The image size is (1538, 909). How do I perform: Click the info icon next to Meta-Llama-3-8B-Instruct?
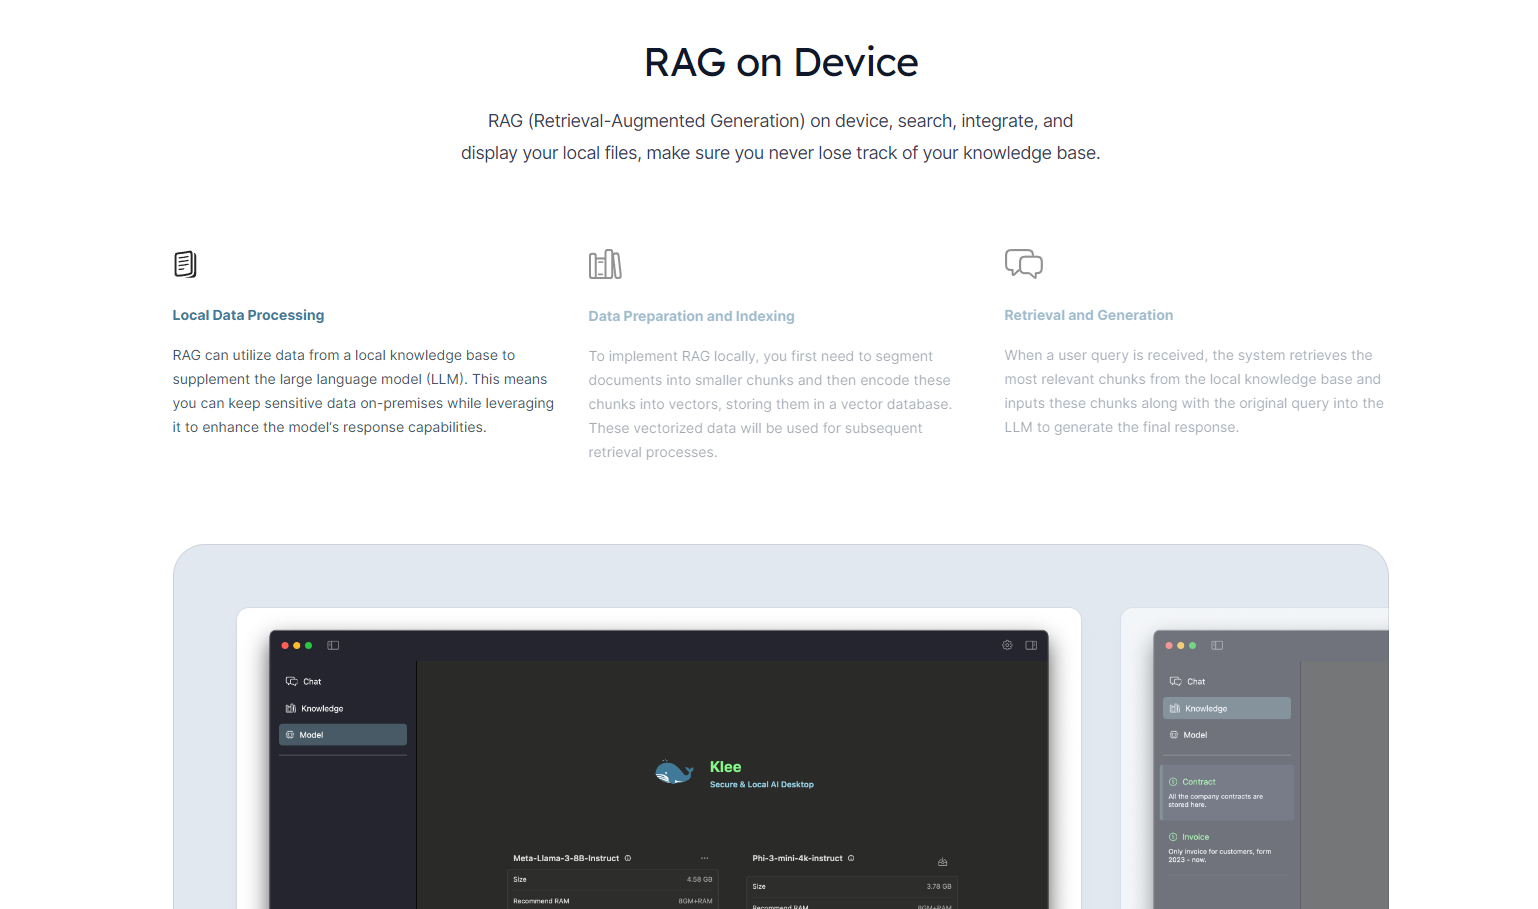(628, 858)
